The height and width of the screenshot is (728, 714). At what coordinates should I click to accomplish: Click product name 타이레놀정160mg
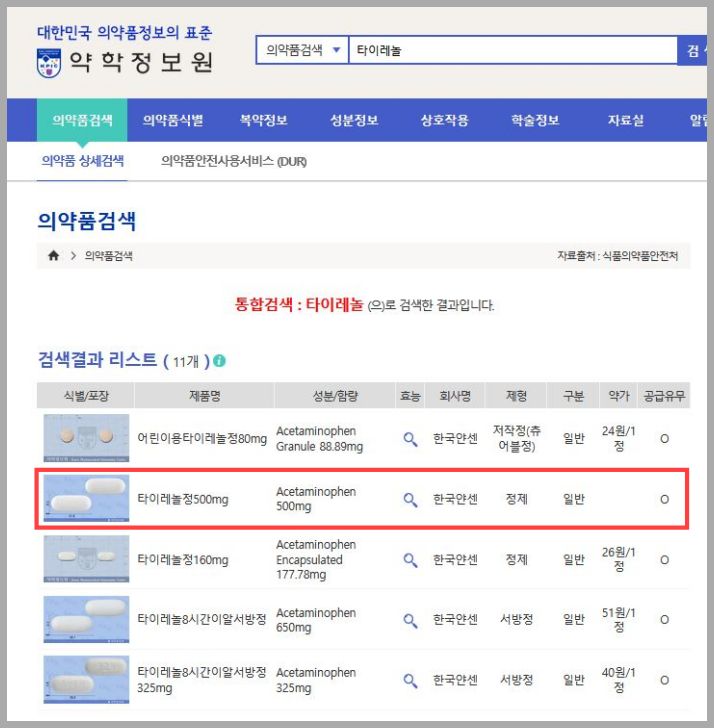tap(183, 560)
